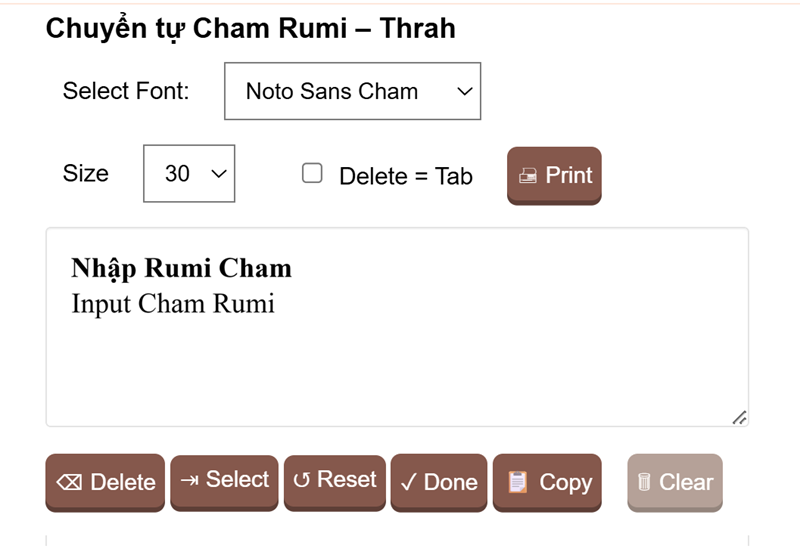The height and width of the screenshot is (555, 800).
Task: Click the size dropdown chevron arrow
Action: tap(219, 174)
